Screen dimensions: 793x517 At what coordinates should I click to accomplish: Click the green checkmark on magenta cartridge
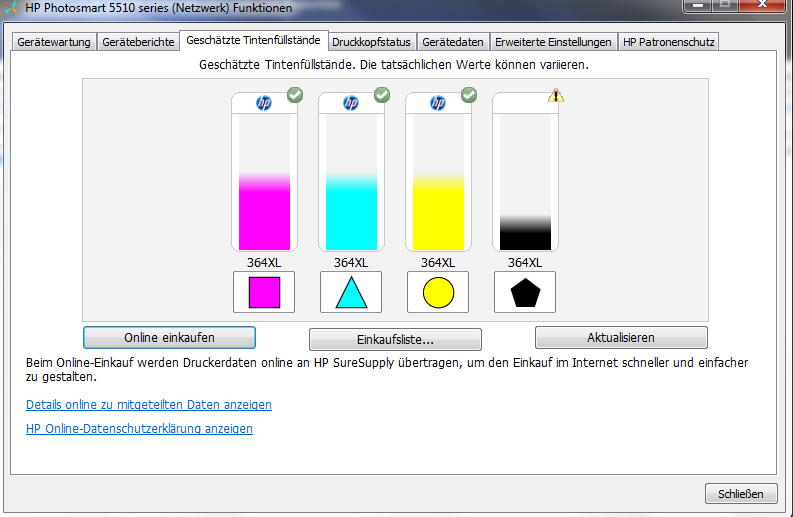click(295, 95)
